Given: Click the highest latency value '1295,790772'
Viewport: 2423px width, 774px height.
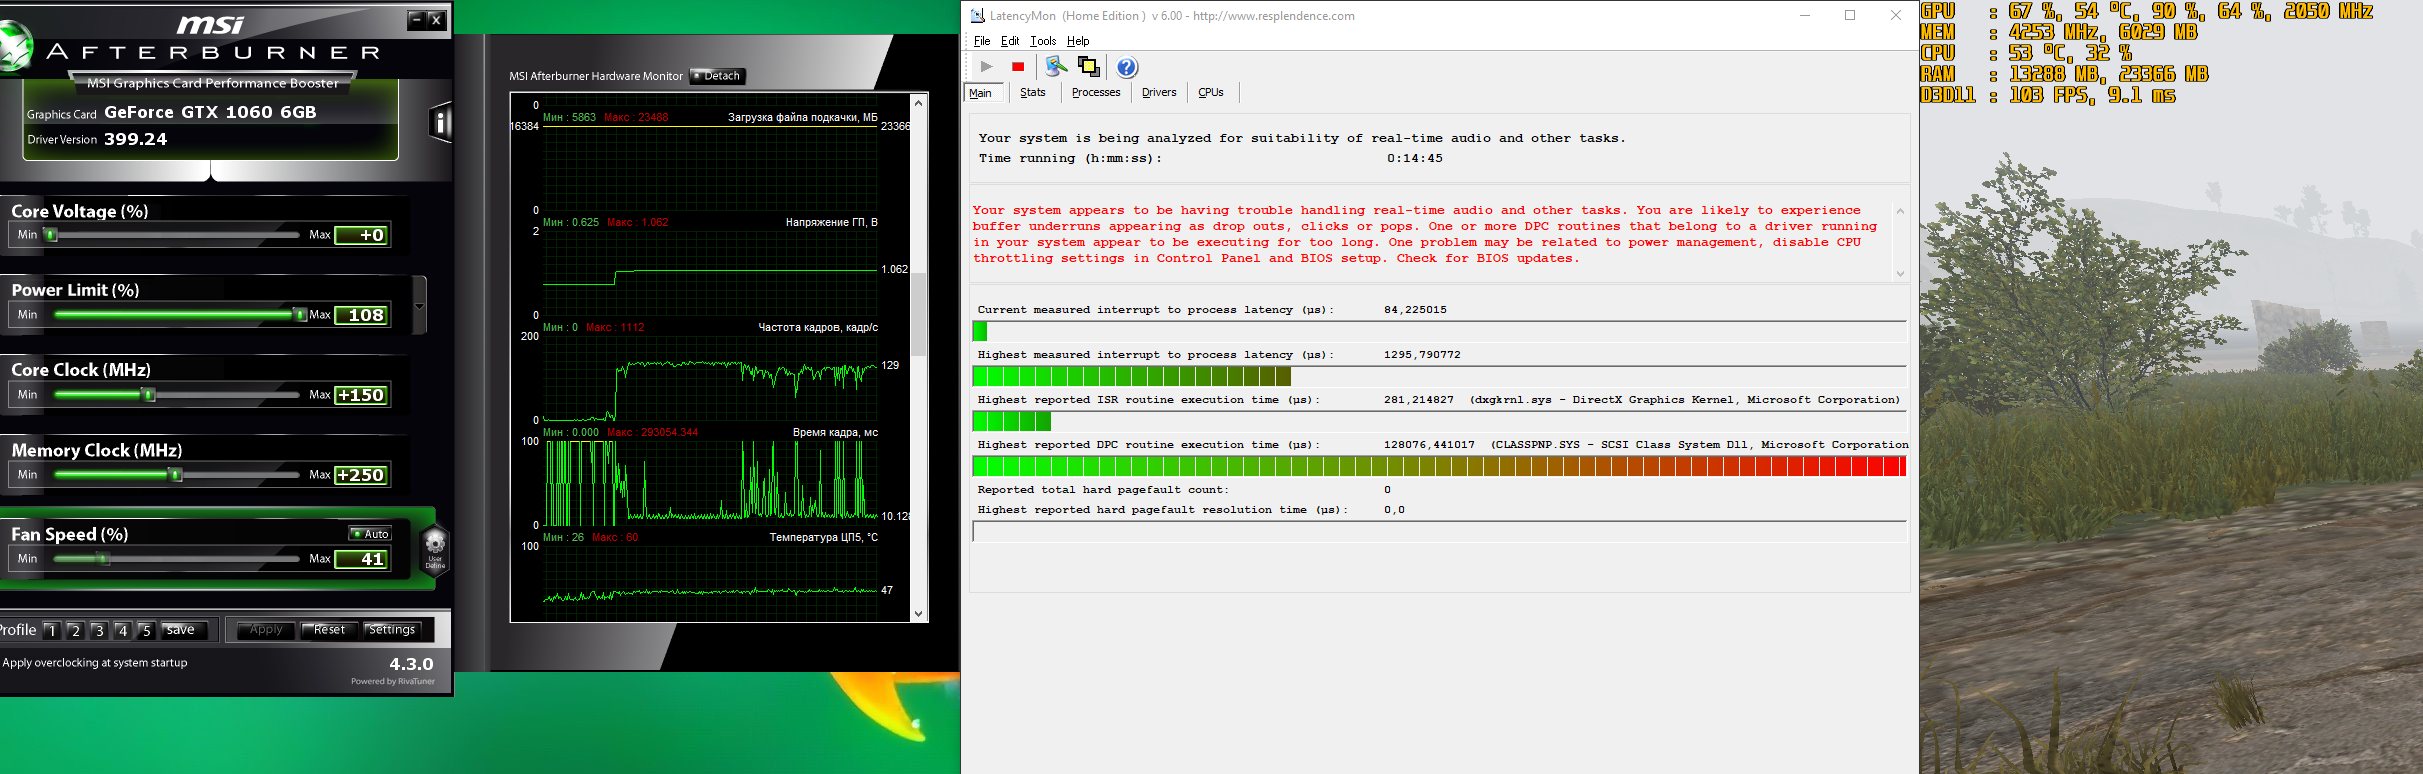Looking at the screenshot, I should click(x=1422, y=355).
